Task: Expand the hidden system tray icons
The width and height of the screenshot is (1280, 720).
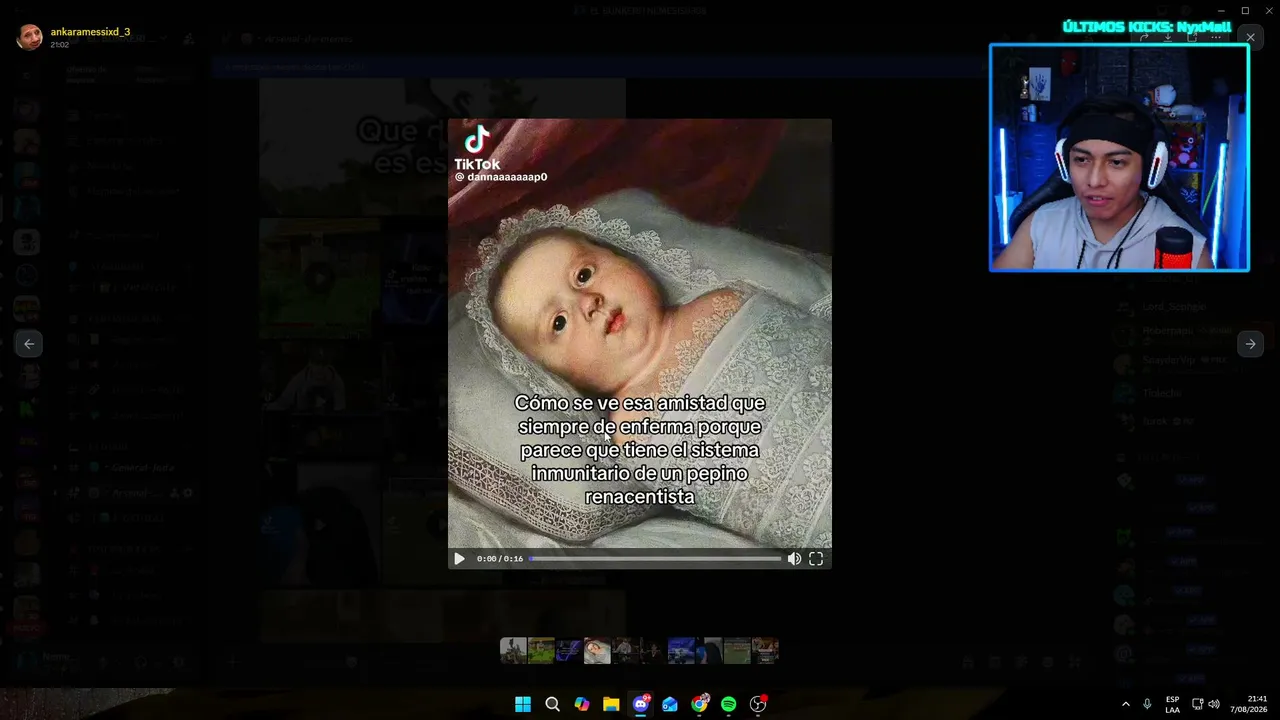Action: pyautogui.click(x=1125, y=704)
